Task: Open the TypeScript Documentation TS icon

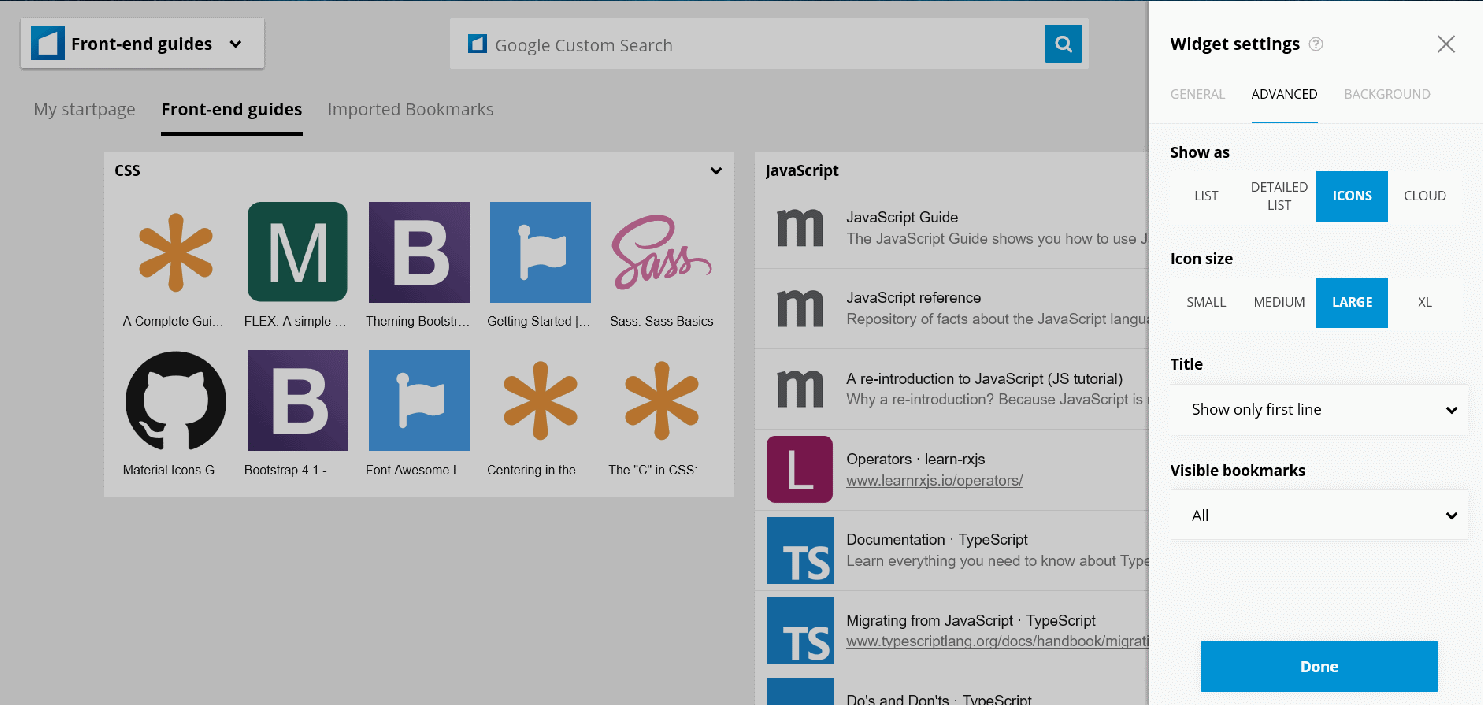Action: pos(798,550)
